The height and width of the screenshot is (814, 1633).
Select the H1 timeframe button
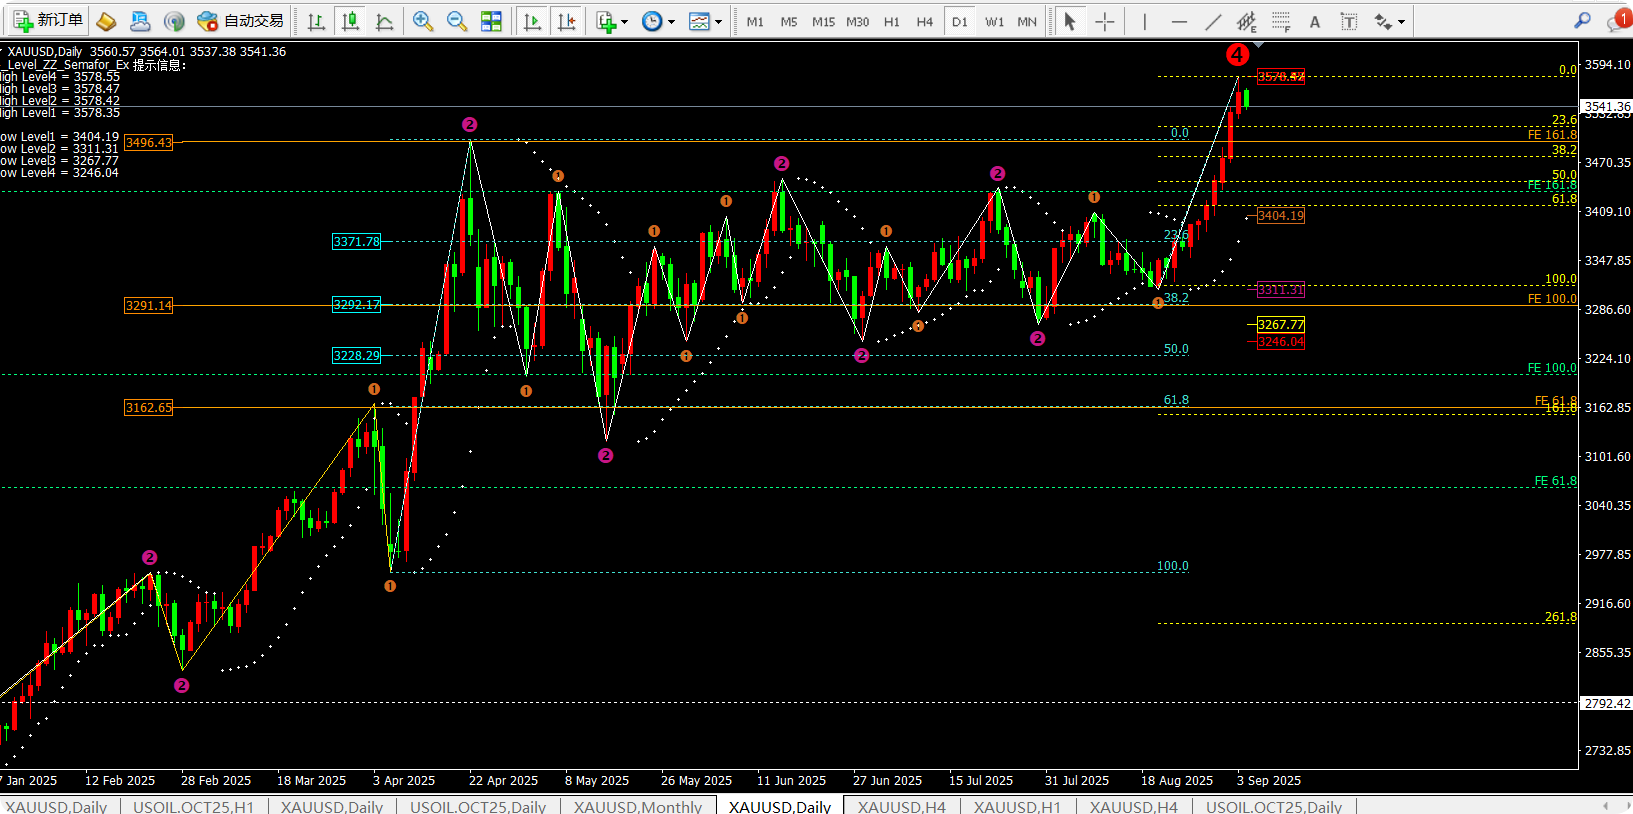click(892, 21)
